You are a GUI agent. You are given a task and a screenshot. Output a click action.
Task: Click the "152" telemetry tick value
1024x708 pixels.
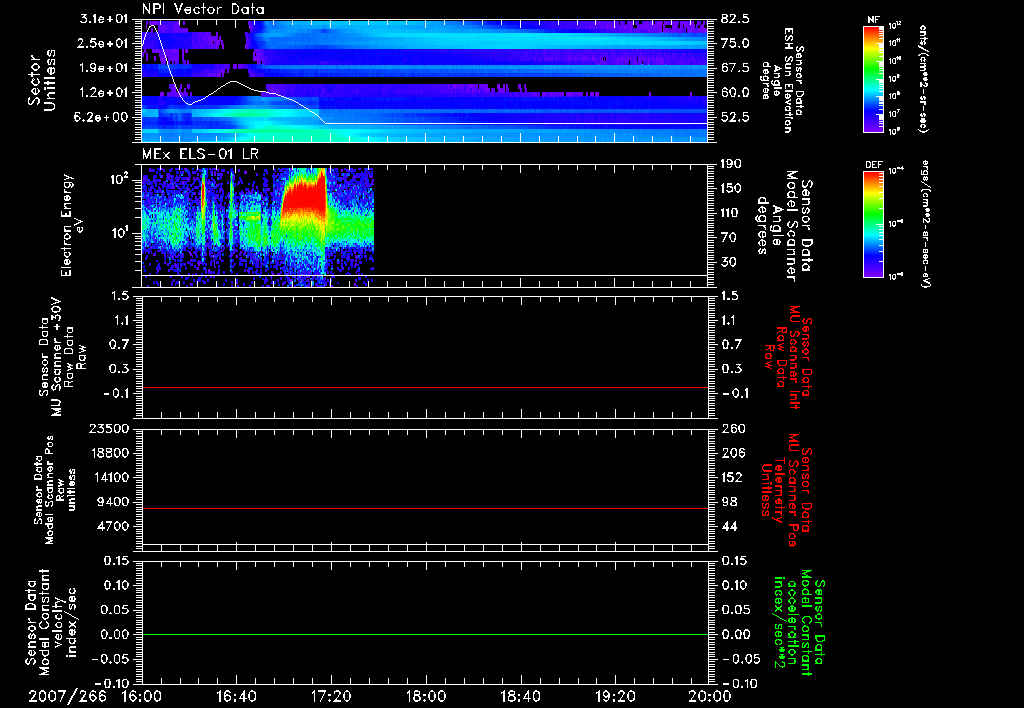pos(732,477)
